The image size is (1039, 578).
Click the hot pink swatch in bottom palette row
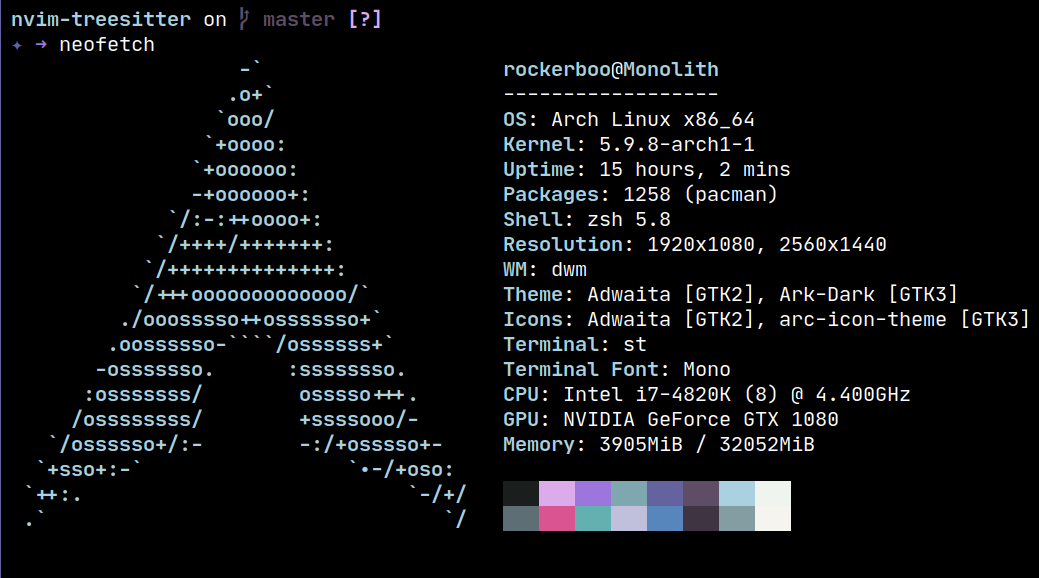[x=557, y=518]
